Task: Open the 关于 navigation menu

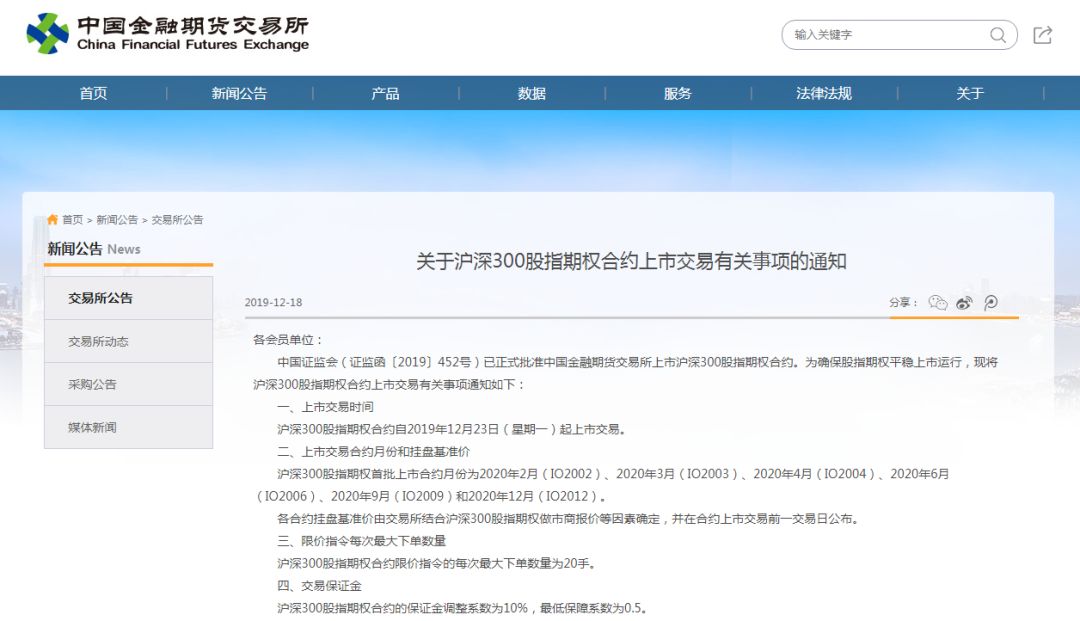Action: (x=969, y=93)
